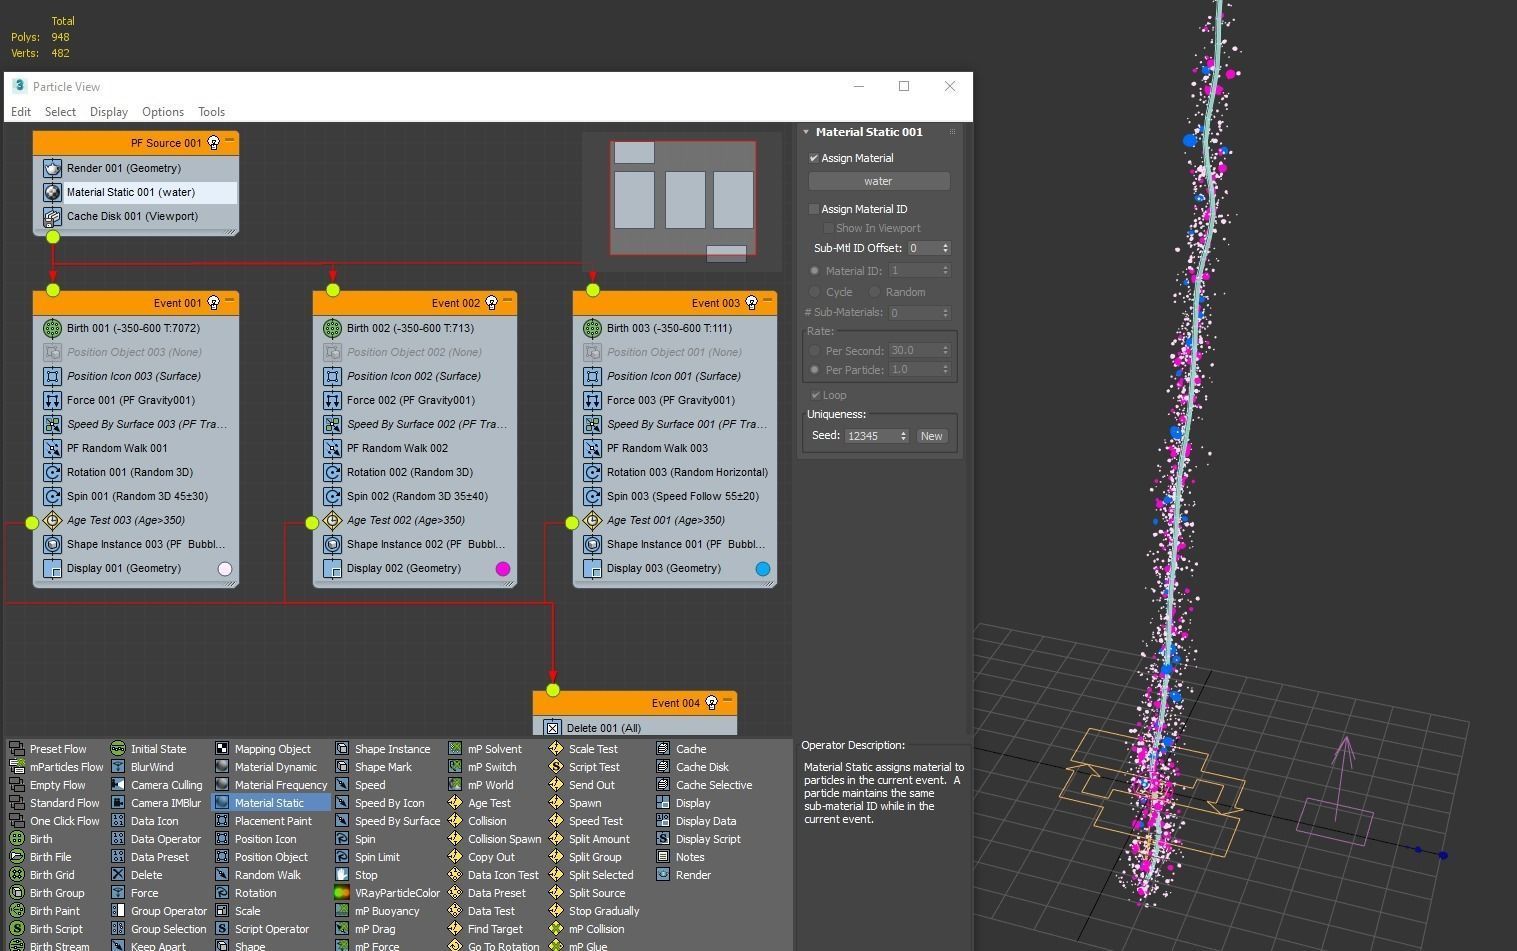Screen dimensions: 1517x951
Task: Click the Age Test 003 diamond icon
Action: 52,520
